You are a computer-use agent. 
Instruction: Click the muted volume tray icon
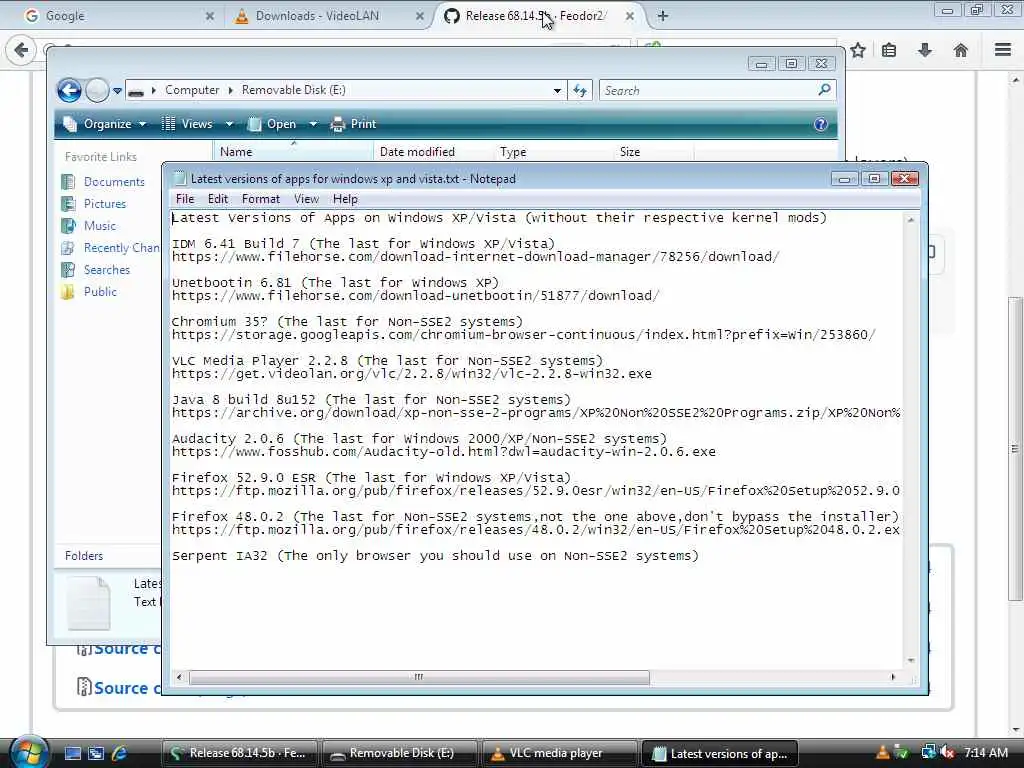[x=948, y=753]
